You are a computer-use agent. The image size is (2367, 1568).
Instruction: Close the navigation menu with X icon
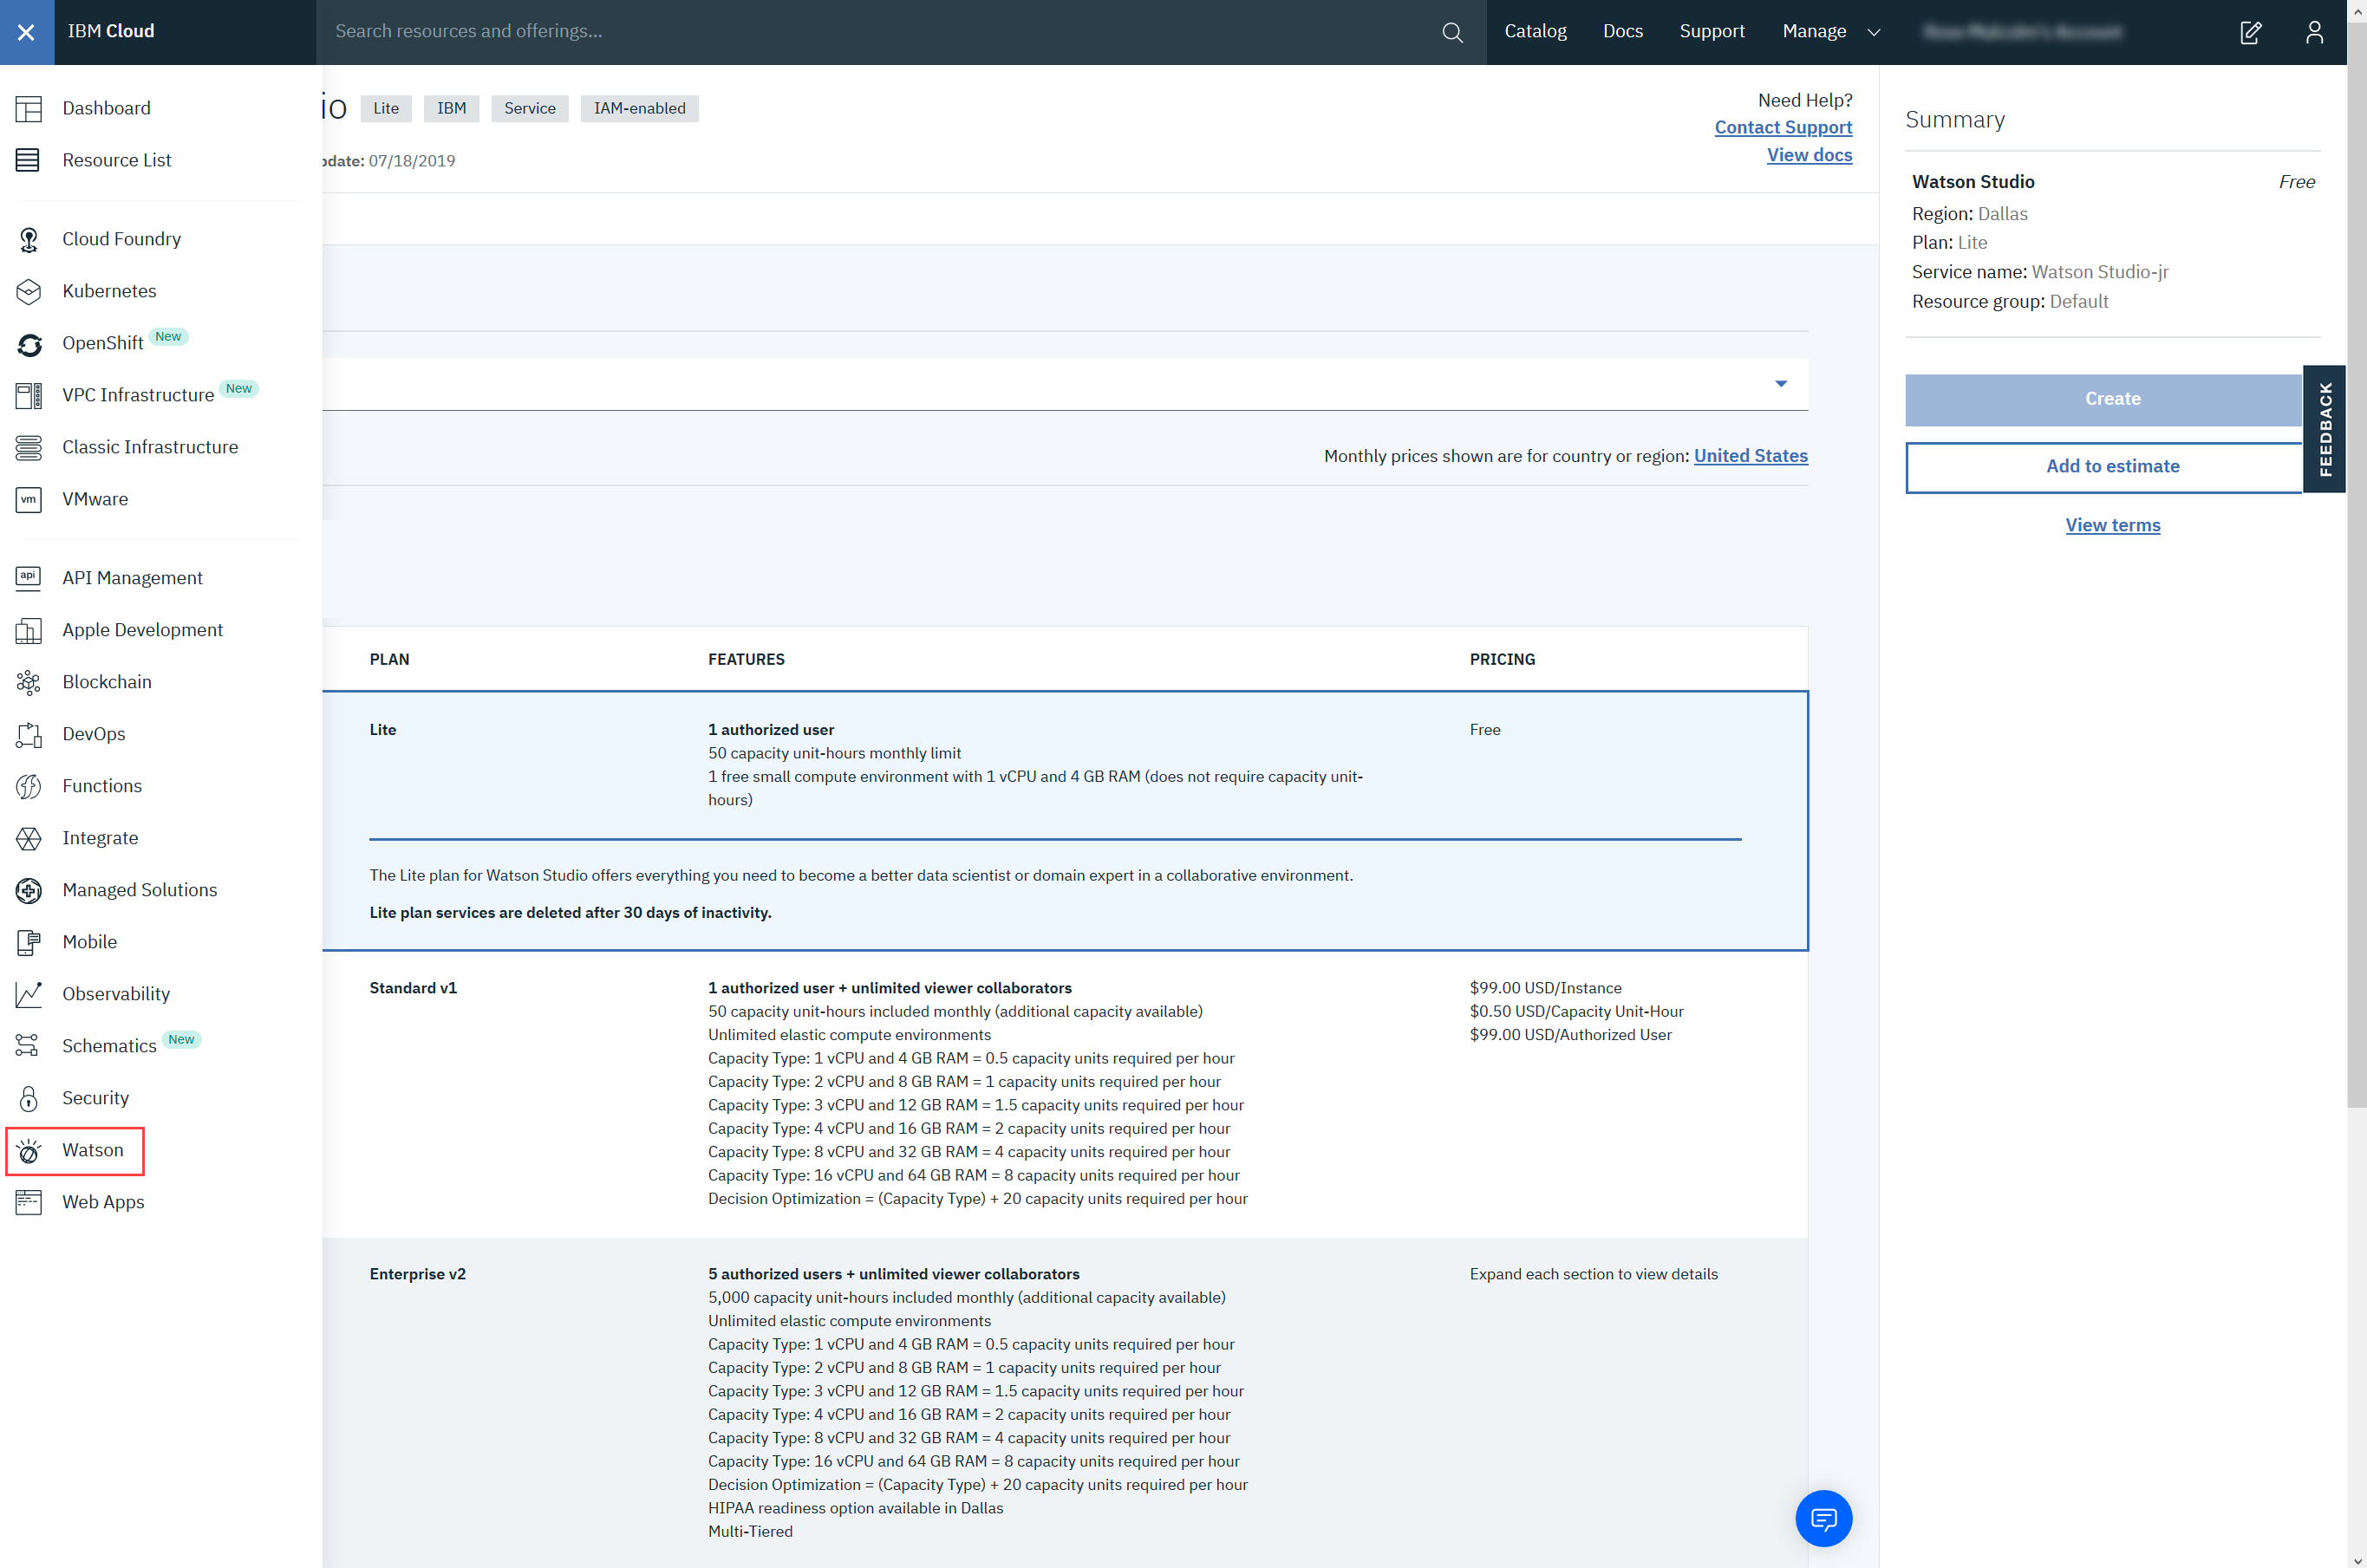pos(27,32)
